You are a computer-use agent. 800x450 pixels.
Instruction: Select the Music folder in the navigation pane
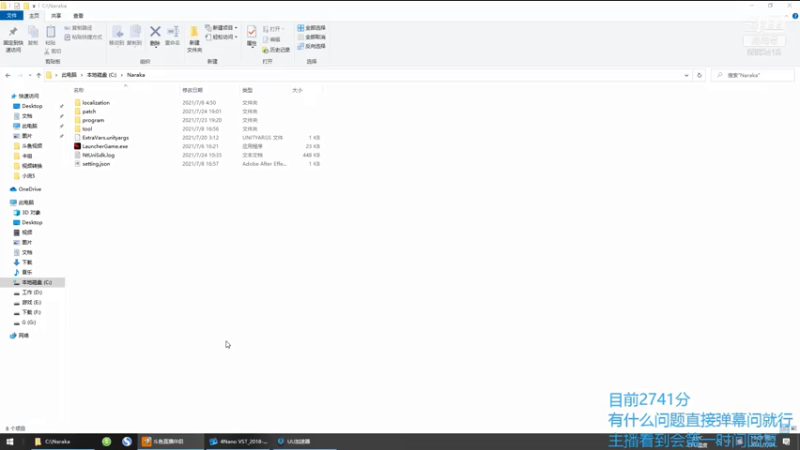(x=27, y=272)
